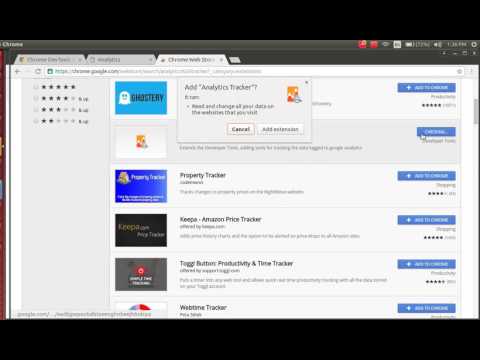Screen dimensions: 480x360
Task: Select the three stars & up filter
Action: [61, 110]
